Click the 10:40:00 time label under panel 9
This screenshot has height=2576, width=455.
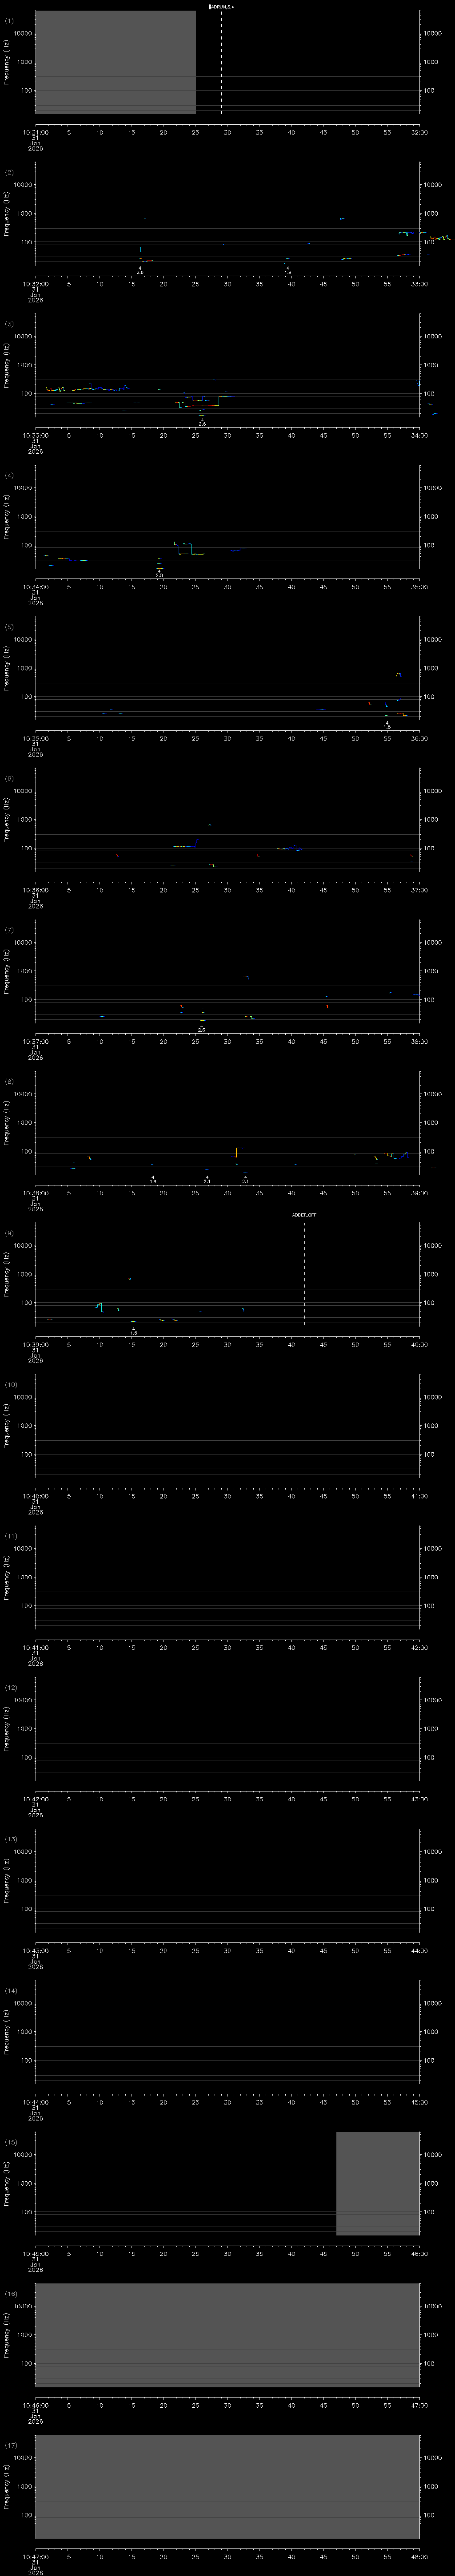[418, 1345]
